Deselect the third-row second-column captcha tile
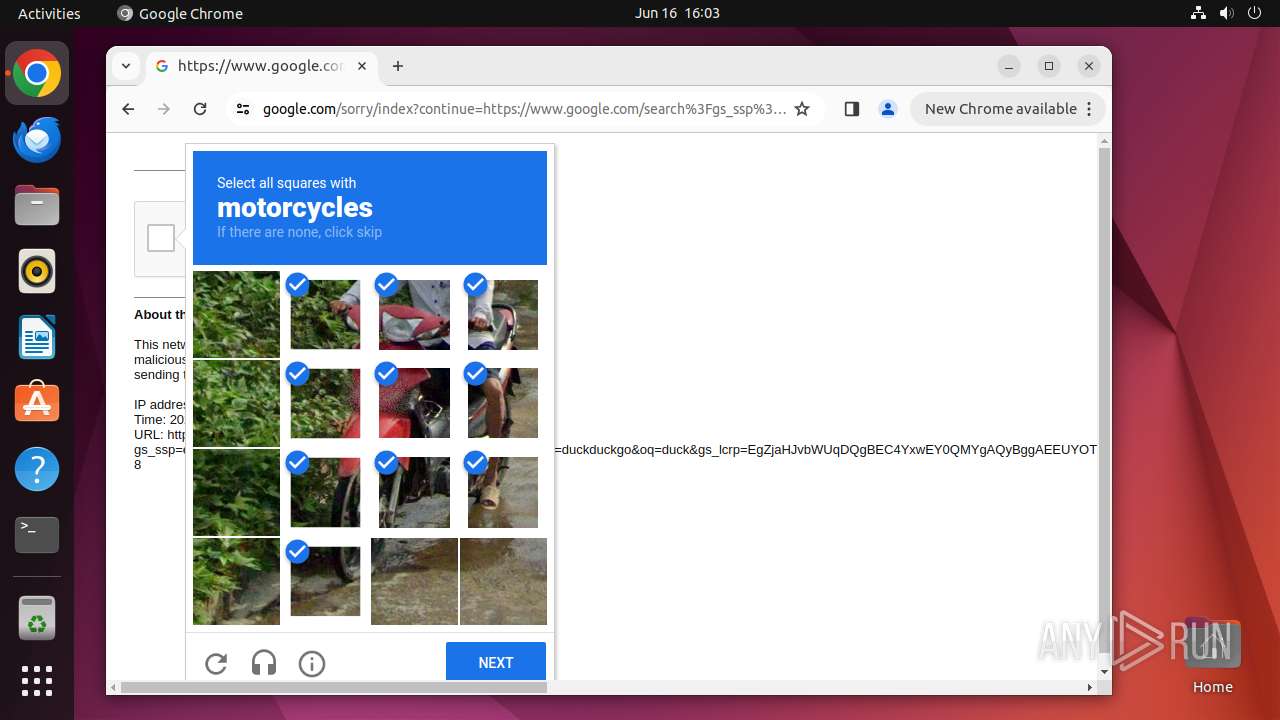This screenshot has height=720, width=1280. coord(325,492)
